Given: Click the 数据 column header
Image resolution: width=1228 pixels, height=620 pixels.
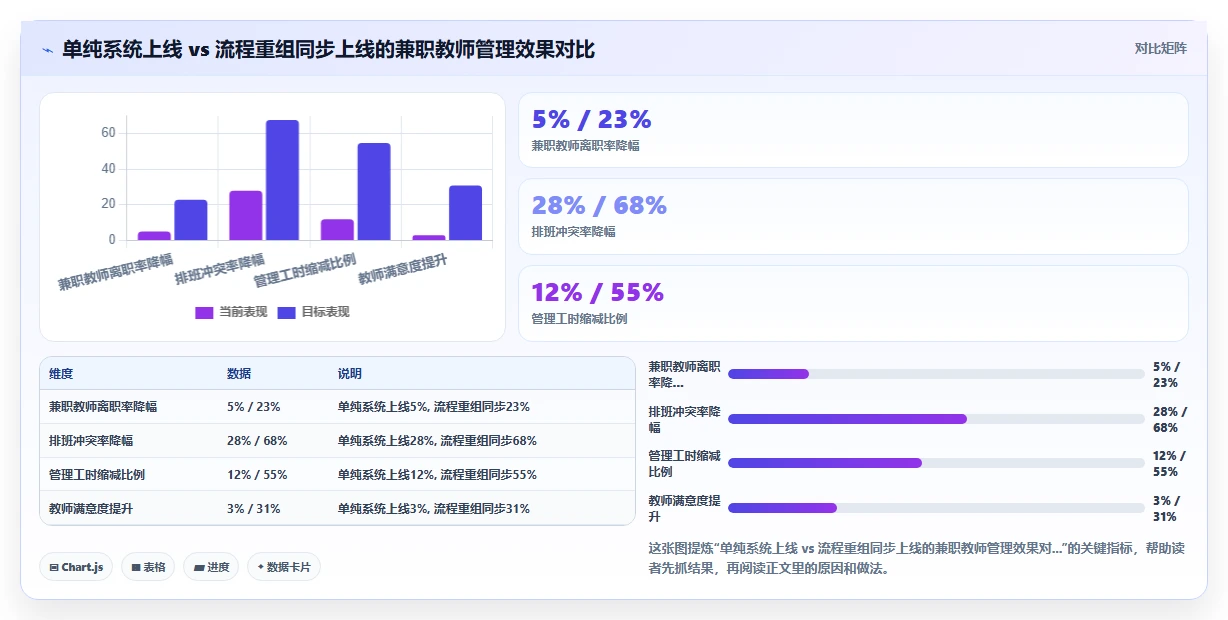Looking at the screenshot, I should click(x=239, y=373).
